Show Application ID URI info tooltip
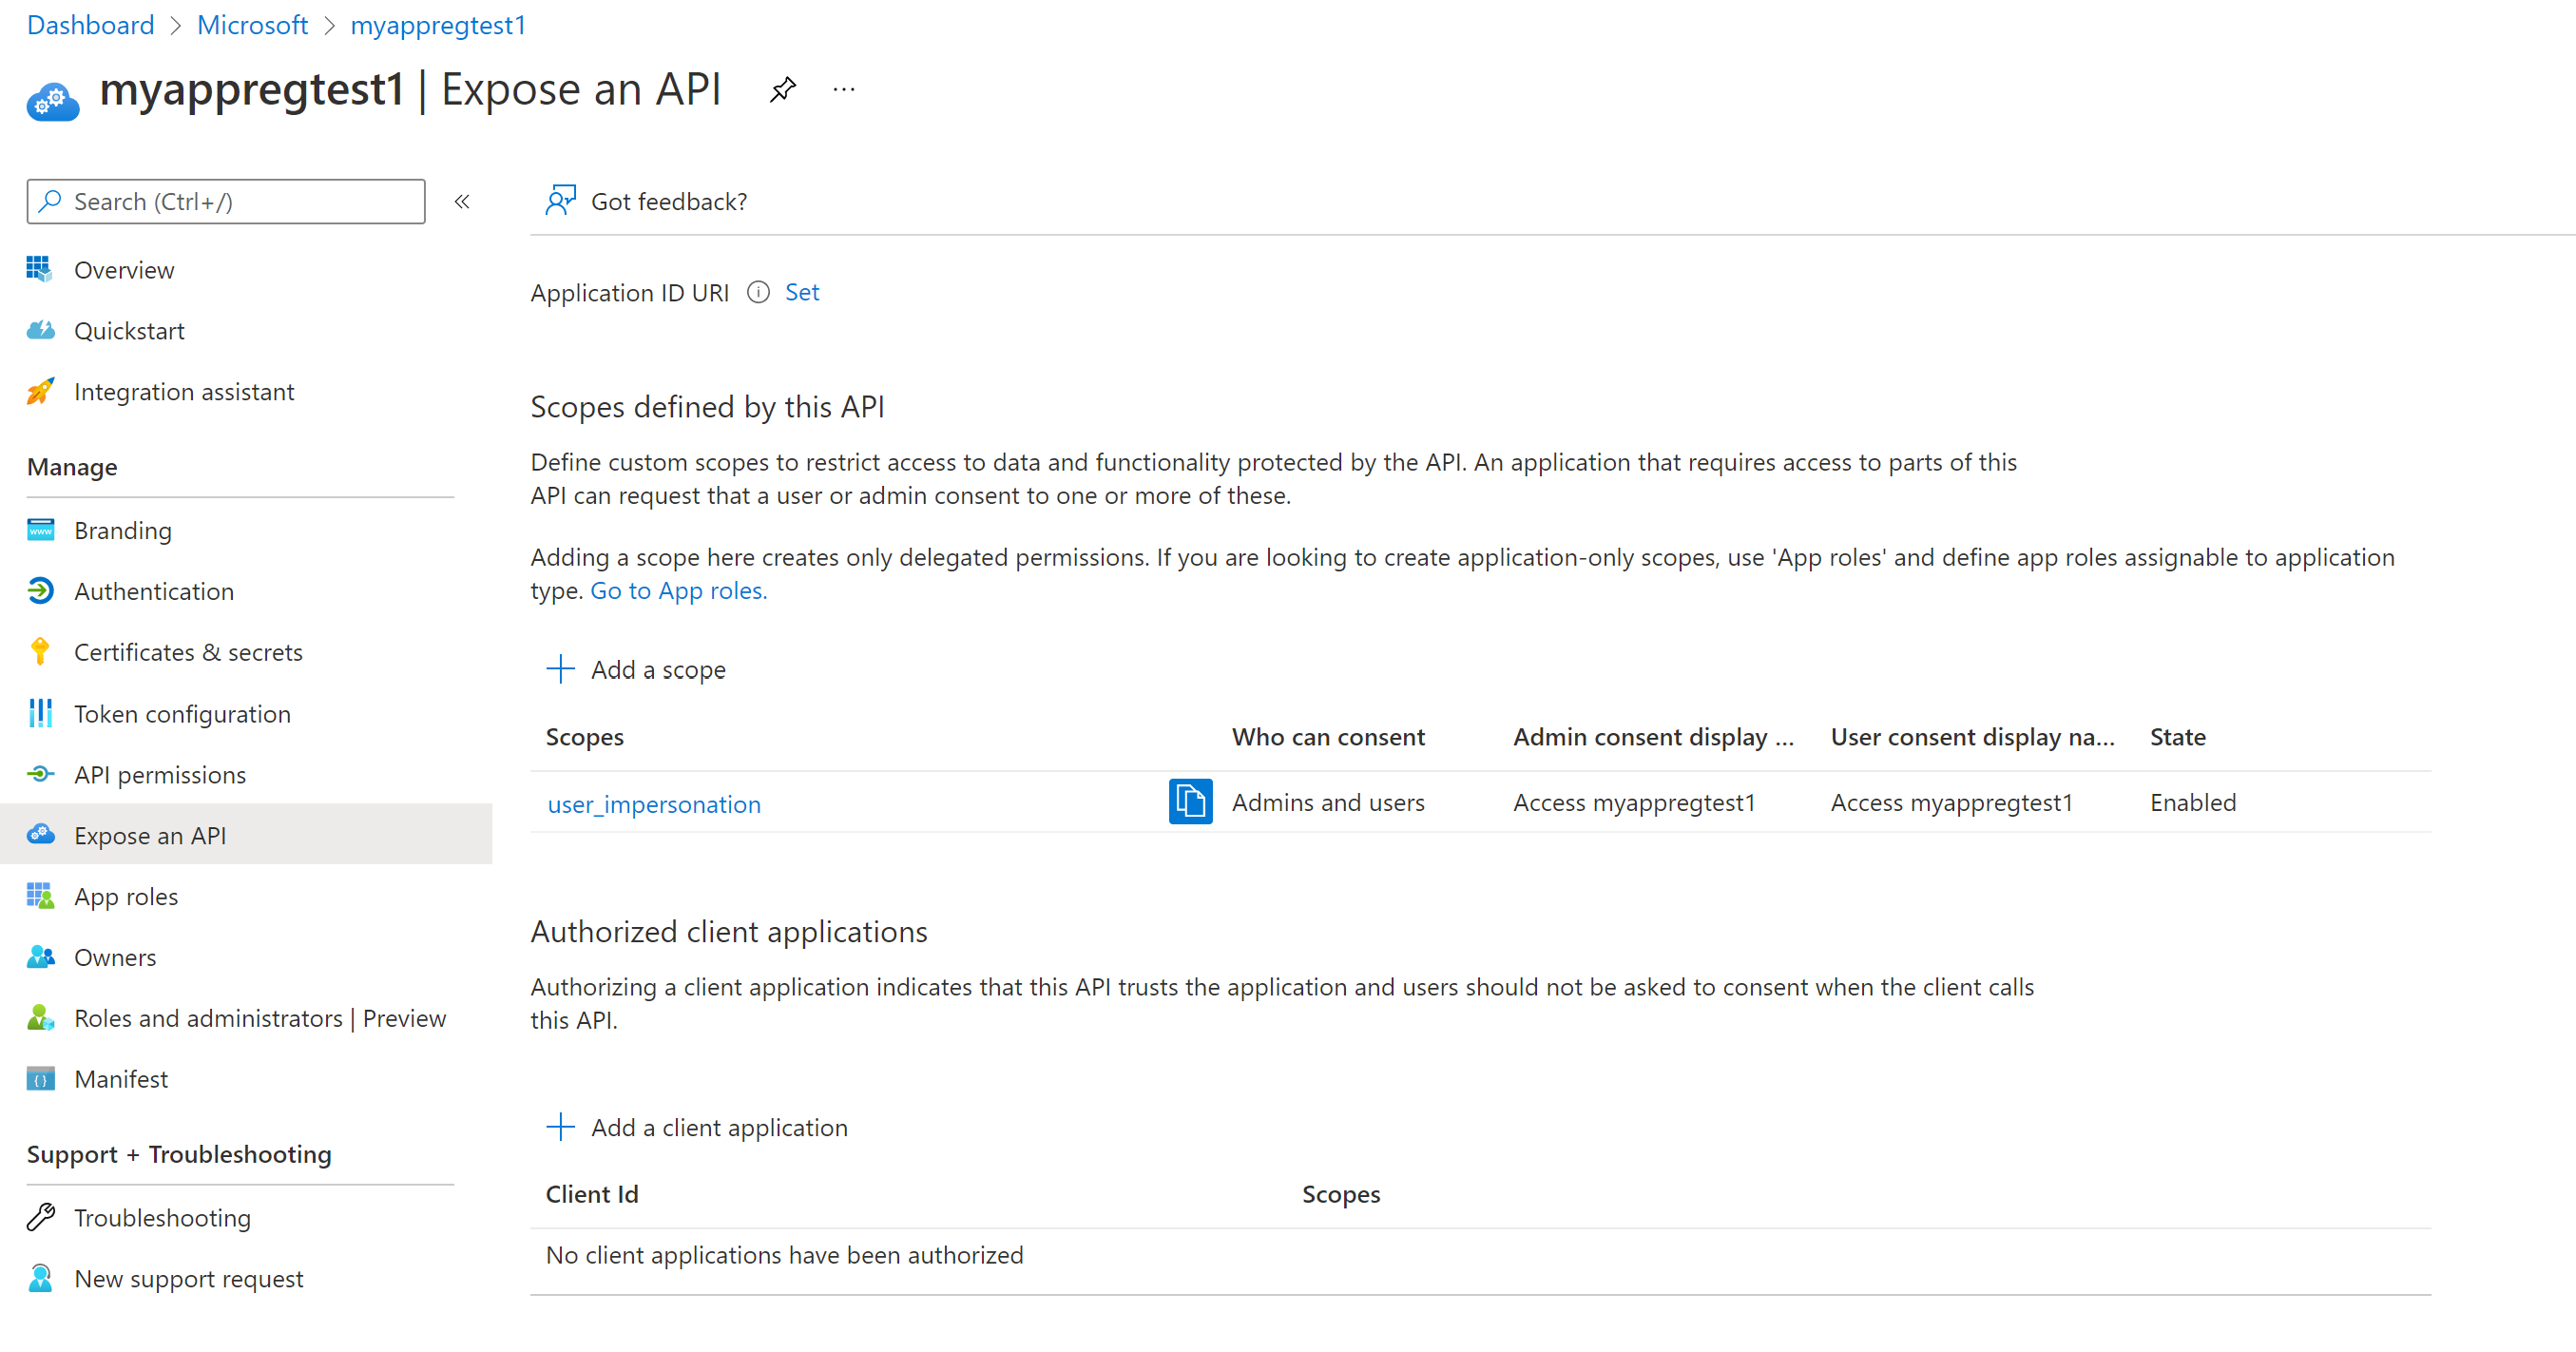 pyautogui.click(x=758, y=292)
